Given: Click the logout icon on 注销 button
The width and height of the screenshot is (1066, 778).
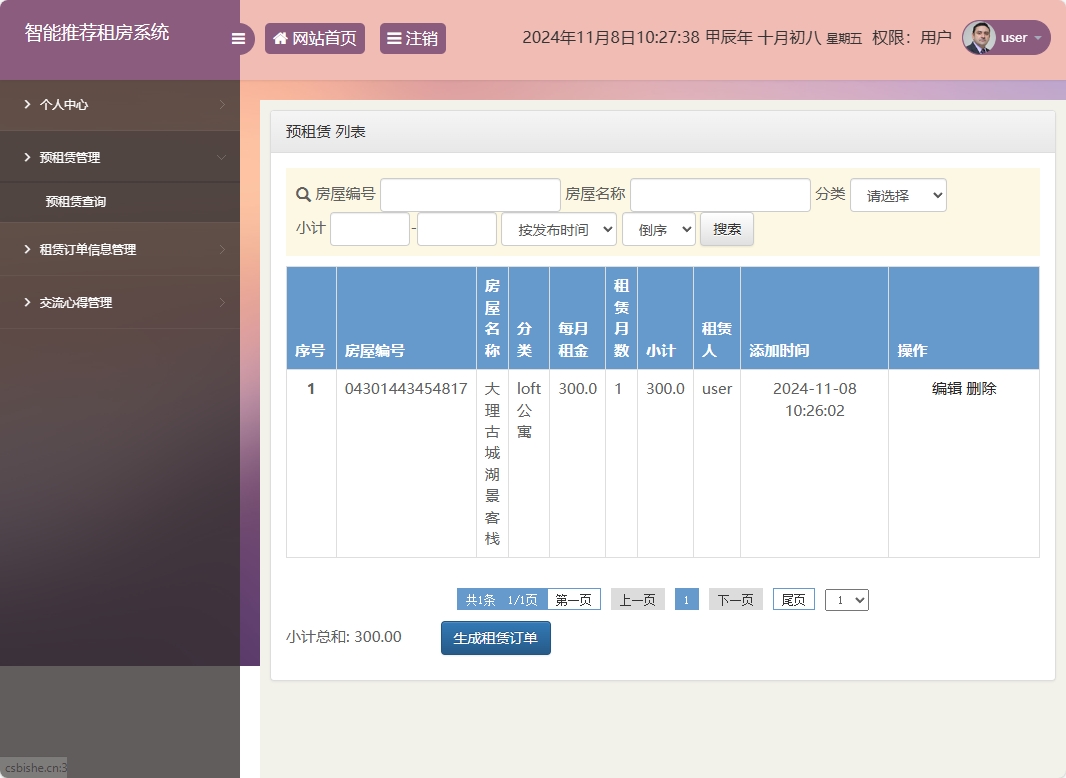Looking at the screenshot, I should pos(395,38).
